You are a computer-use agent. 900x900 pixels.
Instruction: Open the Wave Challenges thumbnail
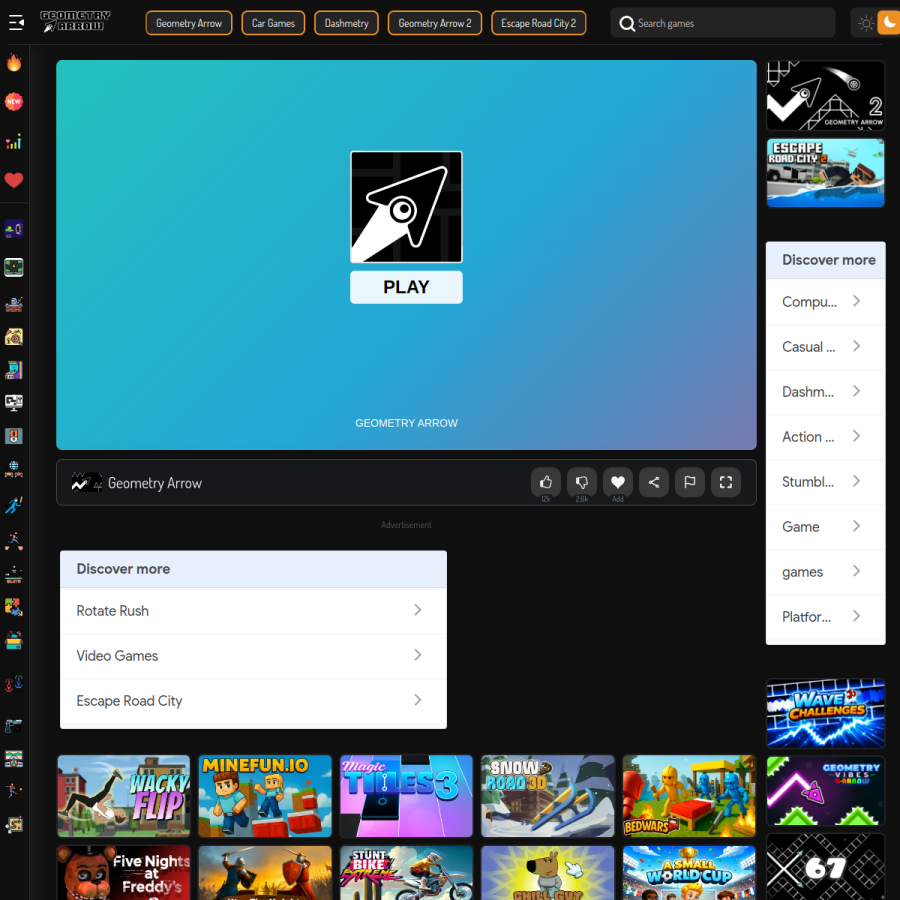pyautogui.click(x=825, y=713)
